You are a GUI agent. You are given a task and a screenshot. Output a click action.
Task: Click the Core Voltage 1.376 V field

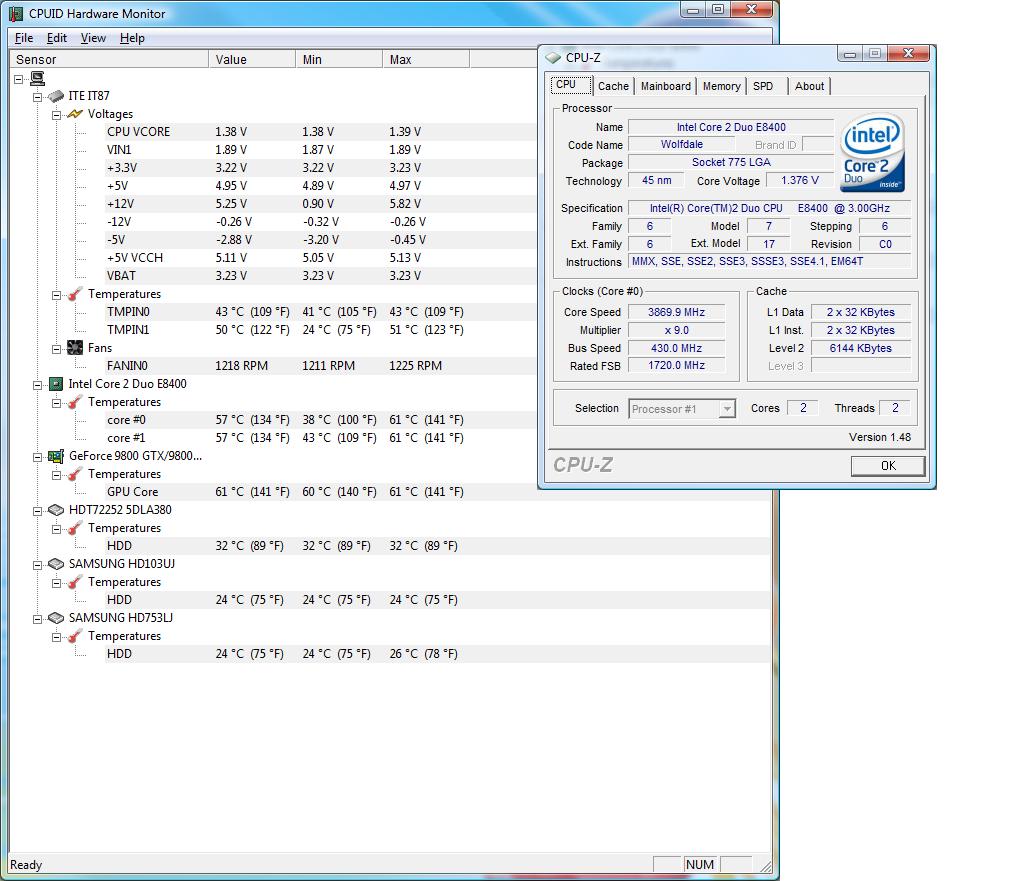tap(799, 180)
